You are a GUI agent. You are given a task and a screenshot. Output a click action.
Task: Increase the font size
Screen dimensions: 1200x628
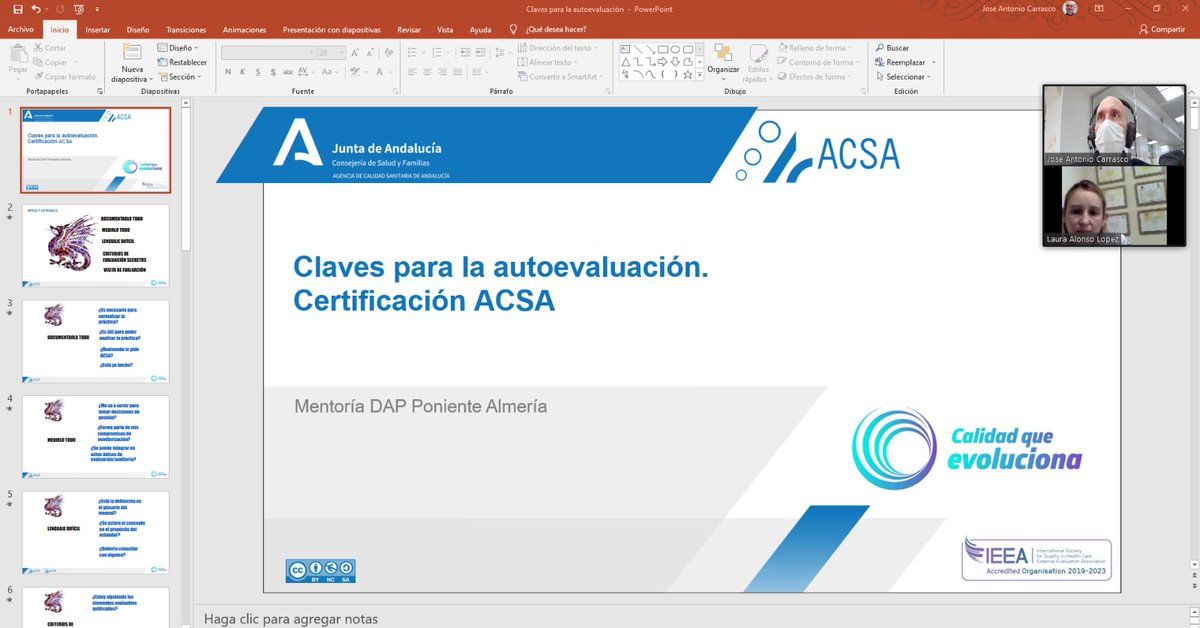point(354,53)
